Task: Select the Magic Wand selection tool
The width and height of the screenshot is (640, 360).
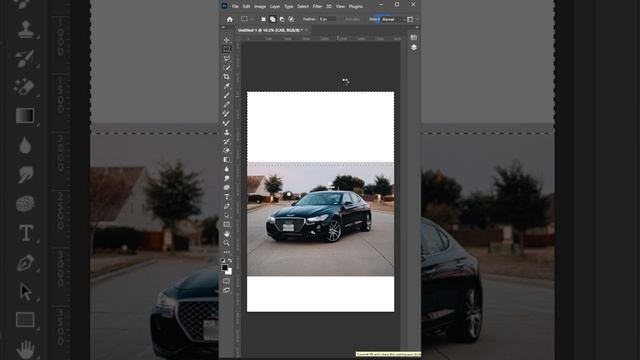Action: click(227, 68)
